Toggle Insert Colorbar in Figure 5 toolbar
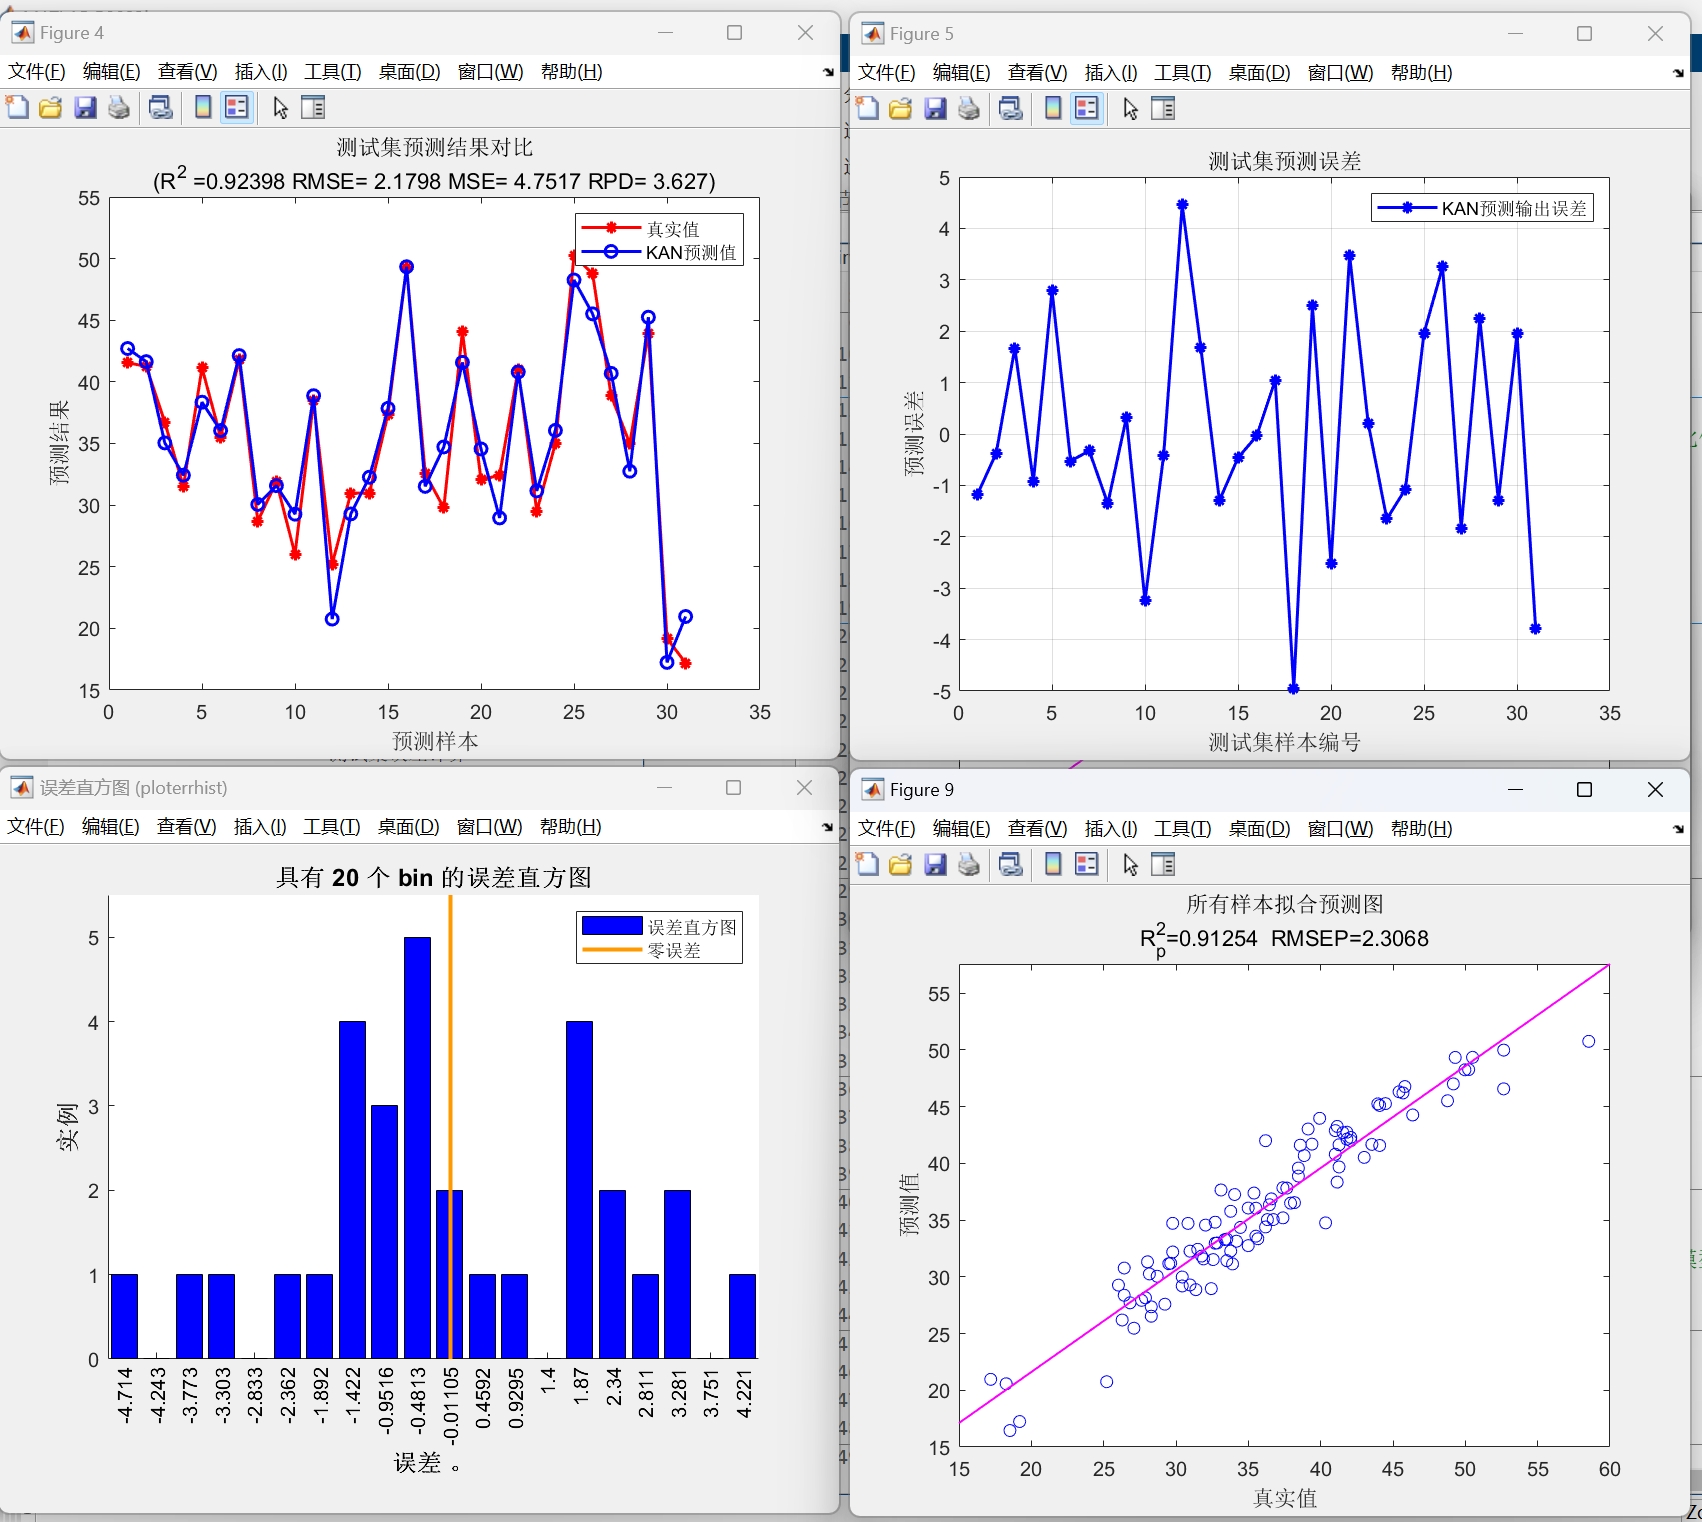 (x=1053, y=109)
